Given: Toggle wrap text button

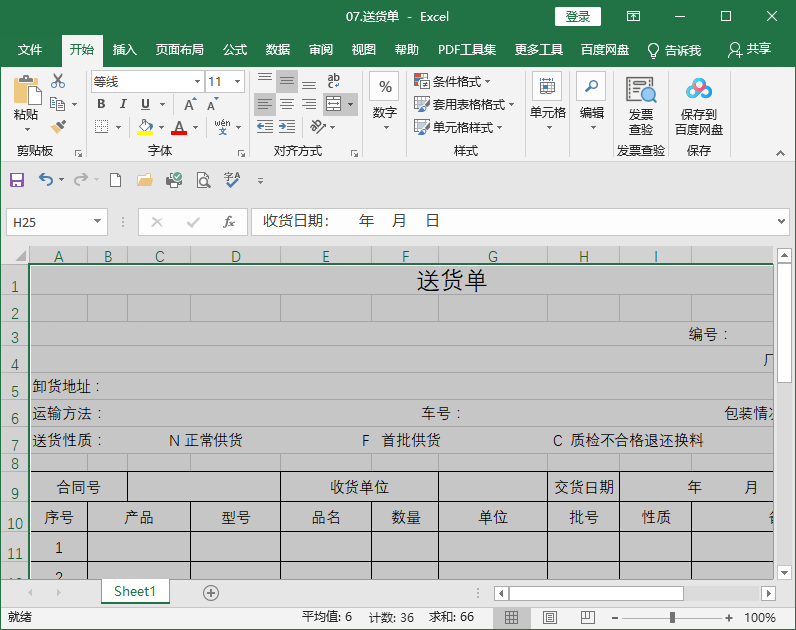Looking at the screenshot, I should coord(334,81).
